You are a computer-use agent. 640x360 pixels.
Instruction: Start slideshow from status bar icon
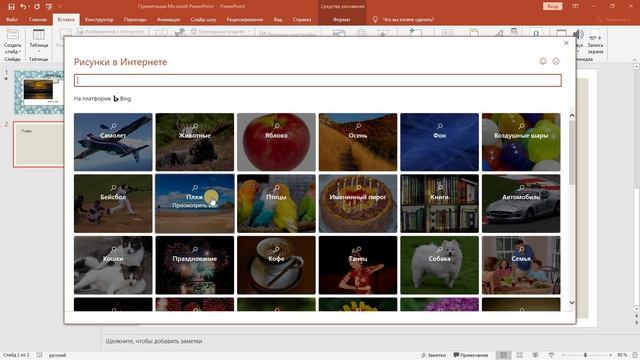point(551,355)
